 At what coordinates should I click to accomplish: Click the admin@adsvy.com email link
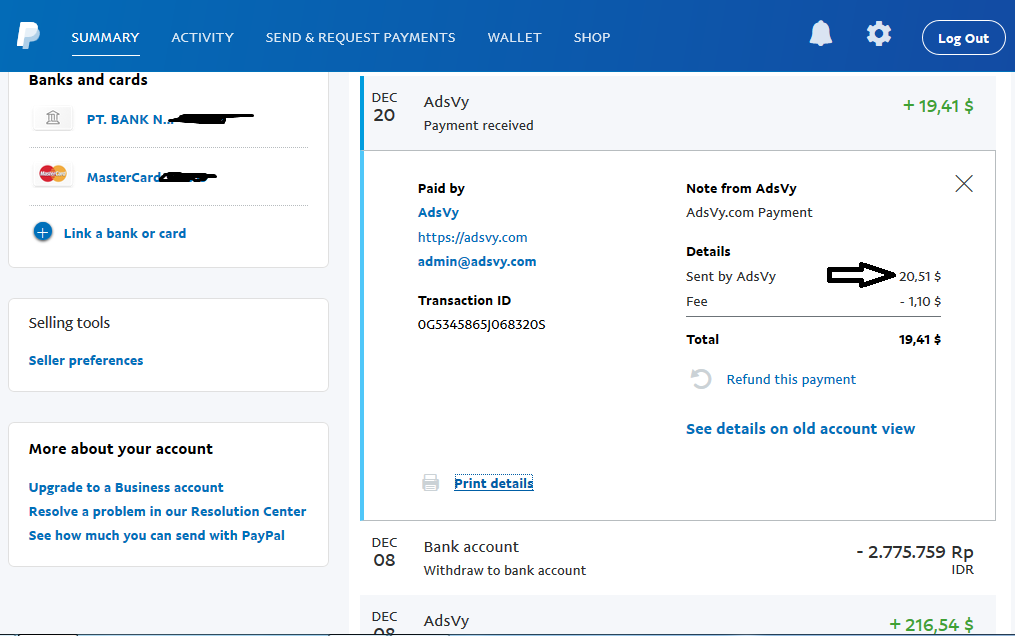[477, 261]
